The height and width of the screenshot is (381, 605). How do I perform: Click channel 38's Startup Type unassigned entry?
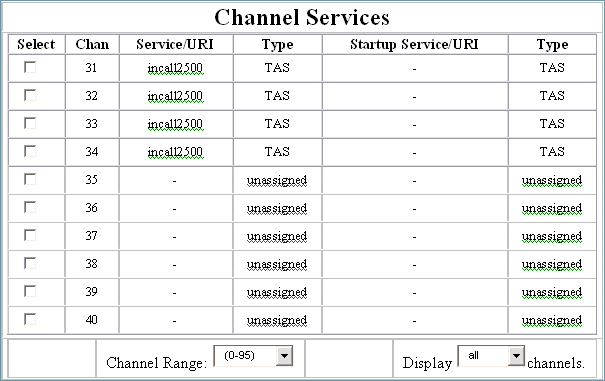(x=552, y=264)
